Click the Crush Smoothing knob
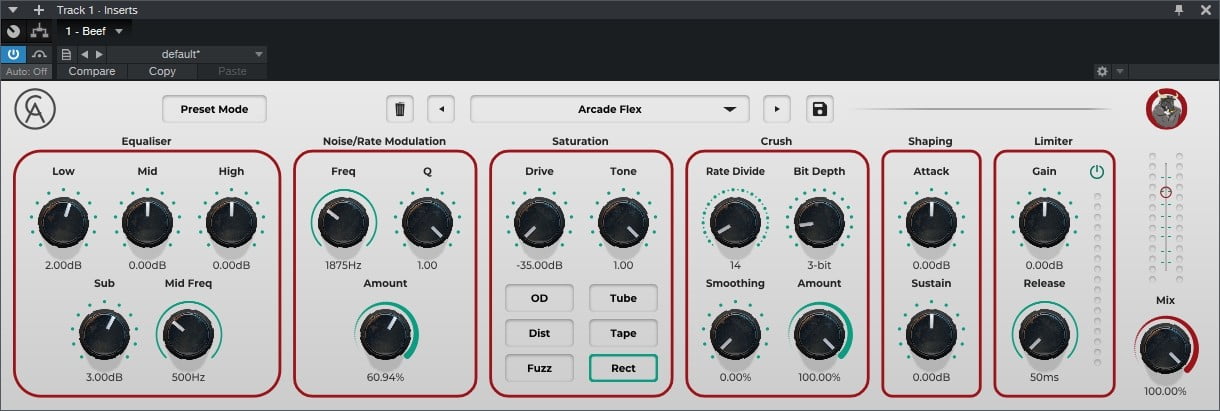1220x411 pixels. pos(735,333)
